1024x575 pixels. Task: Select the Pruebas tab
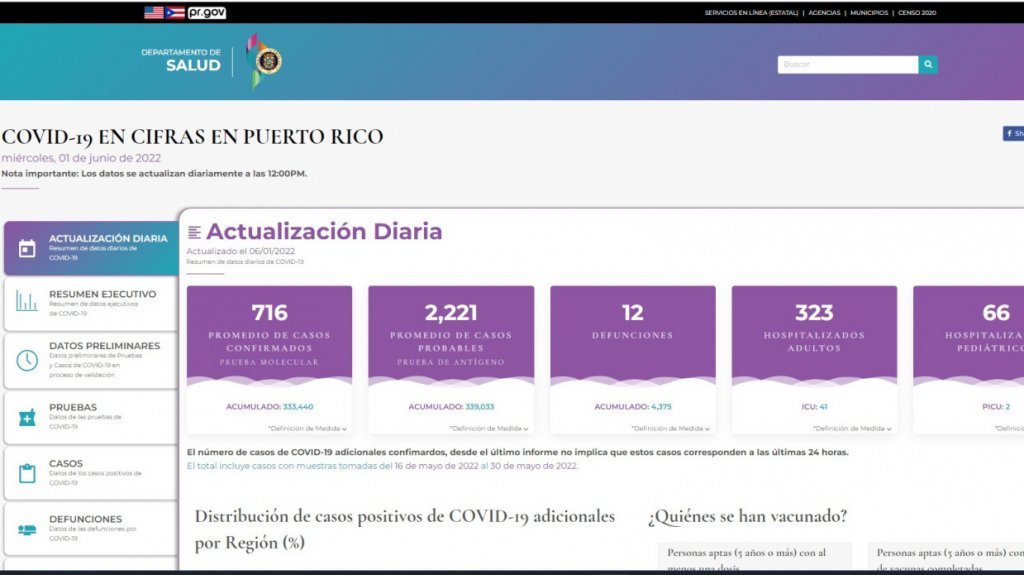coord(91,417)
